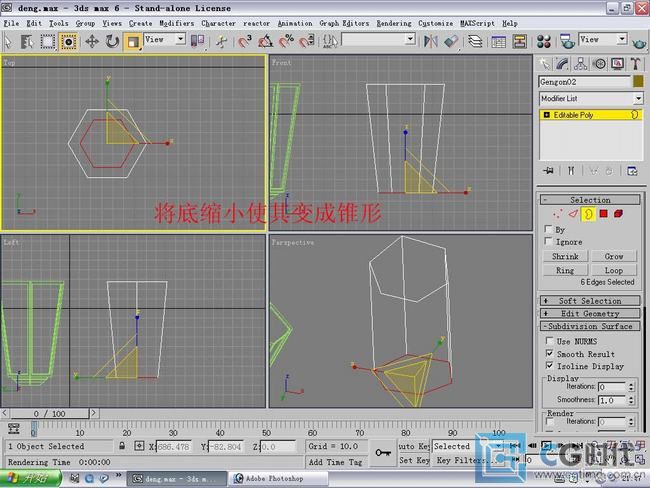Screen dimensions: 650x488
Task: Click the Shrink selection button
Action: 565,256
